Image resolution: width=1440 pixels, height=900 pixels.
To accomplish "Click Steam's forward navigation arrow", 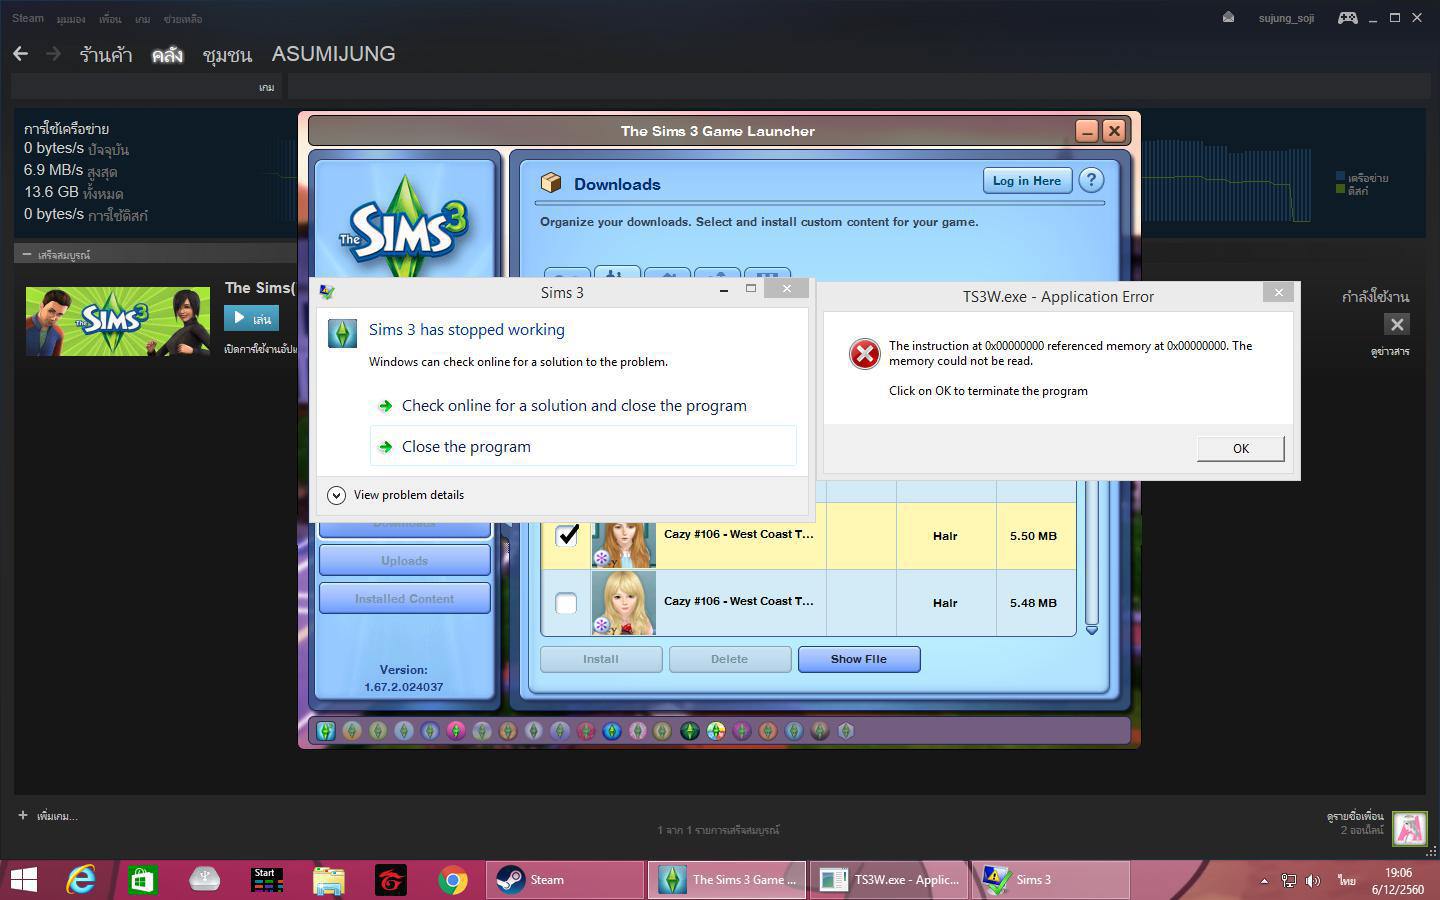I will 54,54.
